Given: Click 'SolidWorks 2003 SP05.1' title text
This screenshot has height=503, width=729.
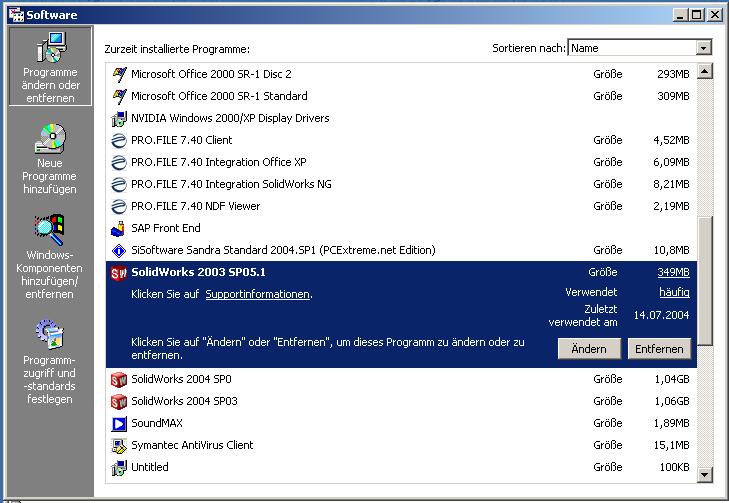Looking at the screenshot, I should (198, 272).
